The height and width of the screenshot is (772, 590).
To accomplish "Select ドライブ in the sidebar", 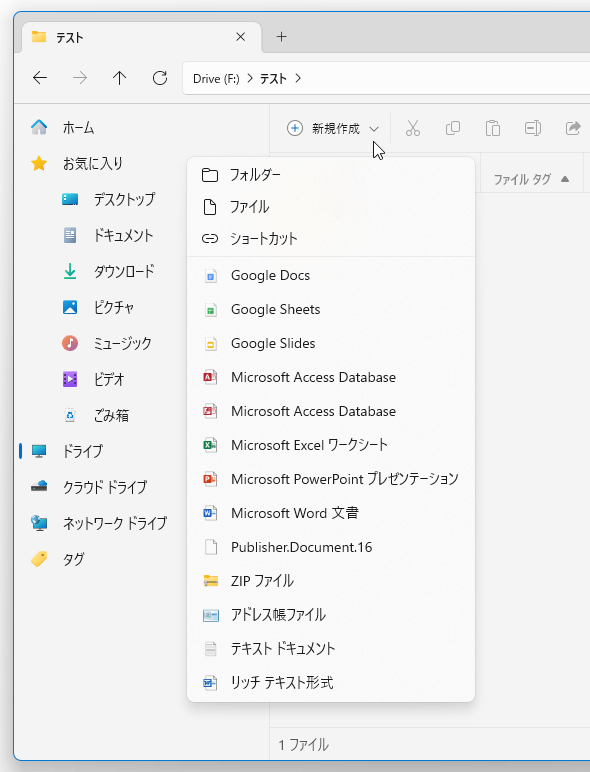I will pyautogui.click(x=66, y=451).
